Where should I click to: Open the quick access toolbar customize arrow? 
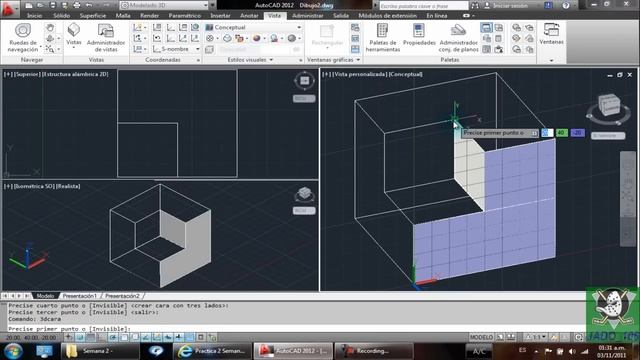(x=212, y=5)
